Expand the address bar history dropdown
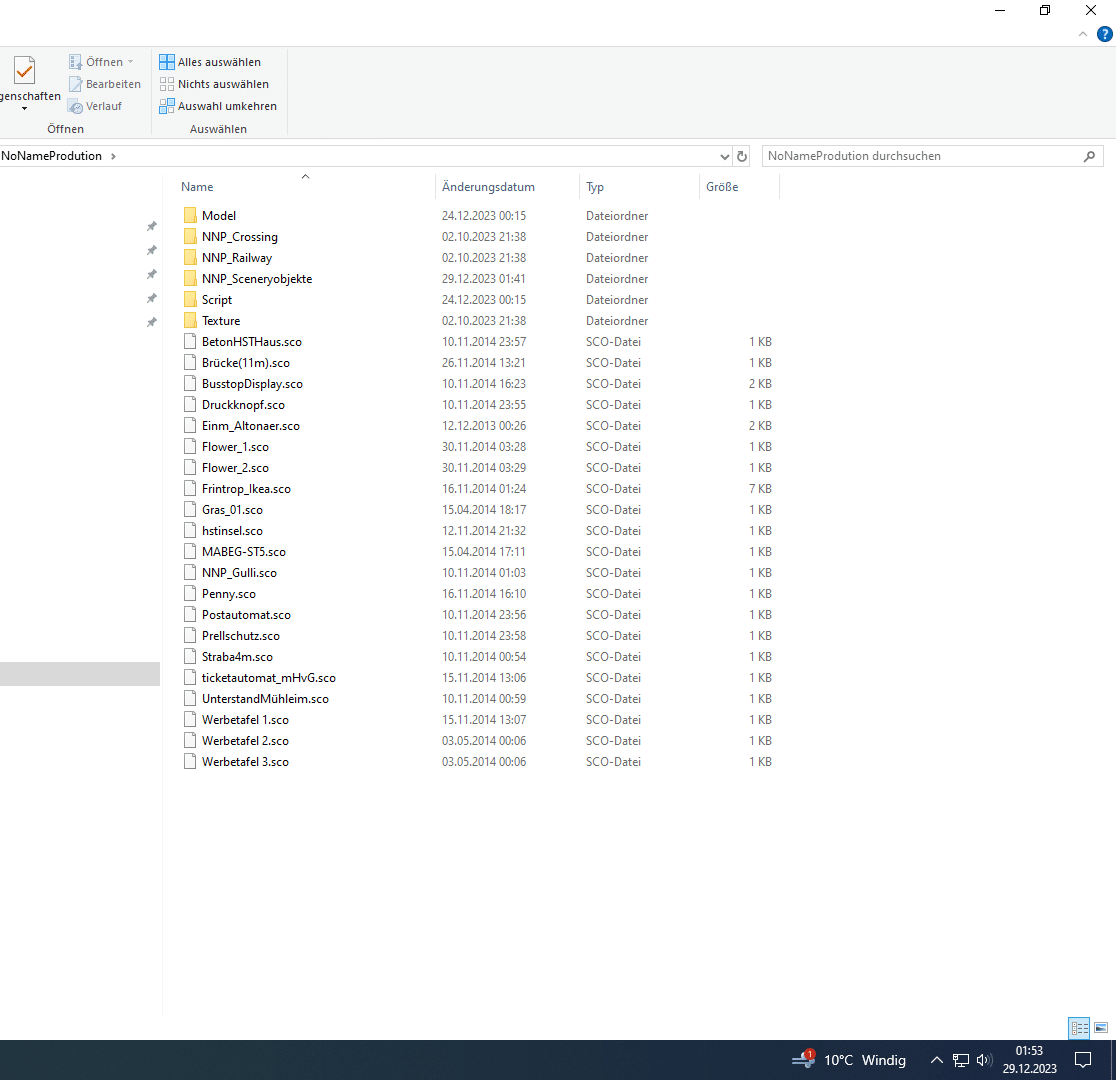 click(725, 157)
